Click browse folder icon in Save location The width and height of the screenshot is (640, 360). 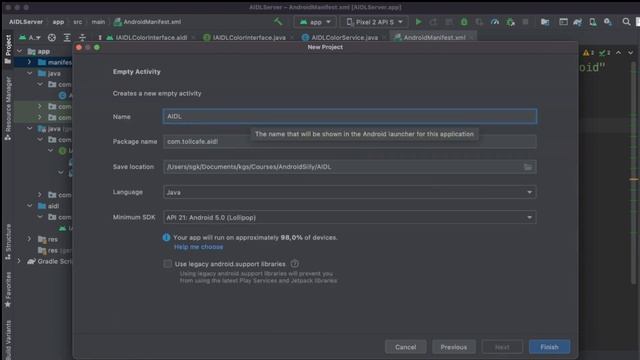click(x=528, y=167)
